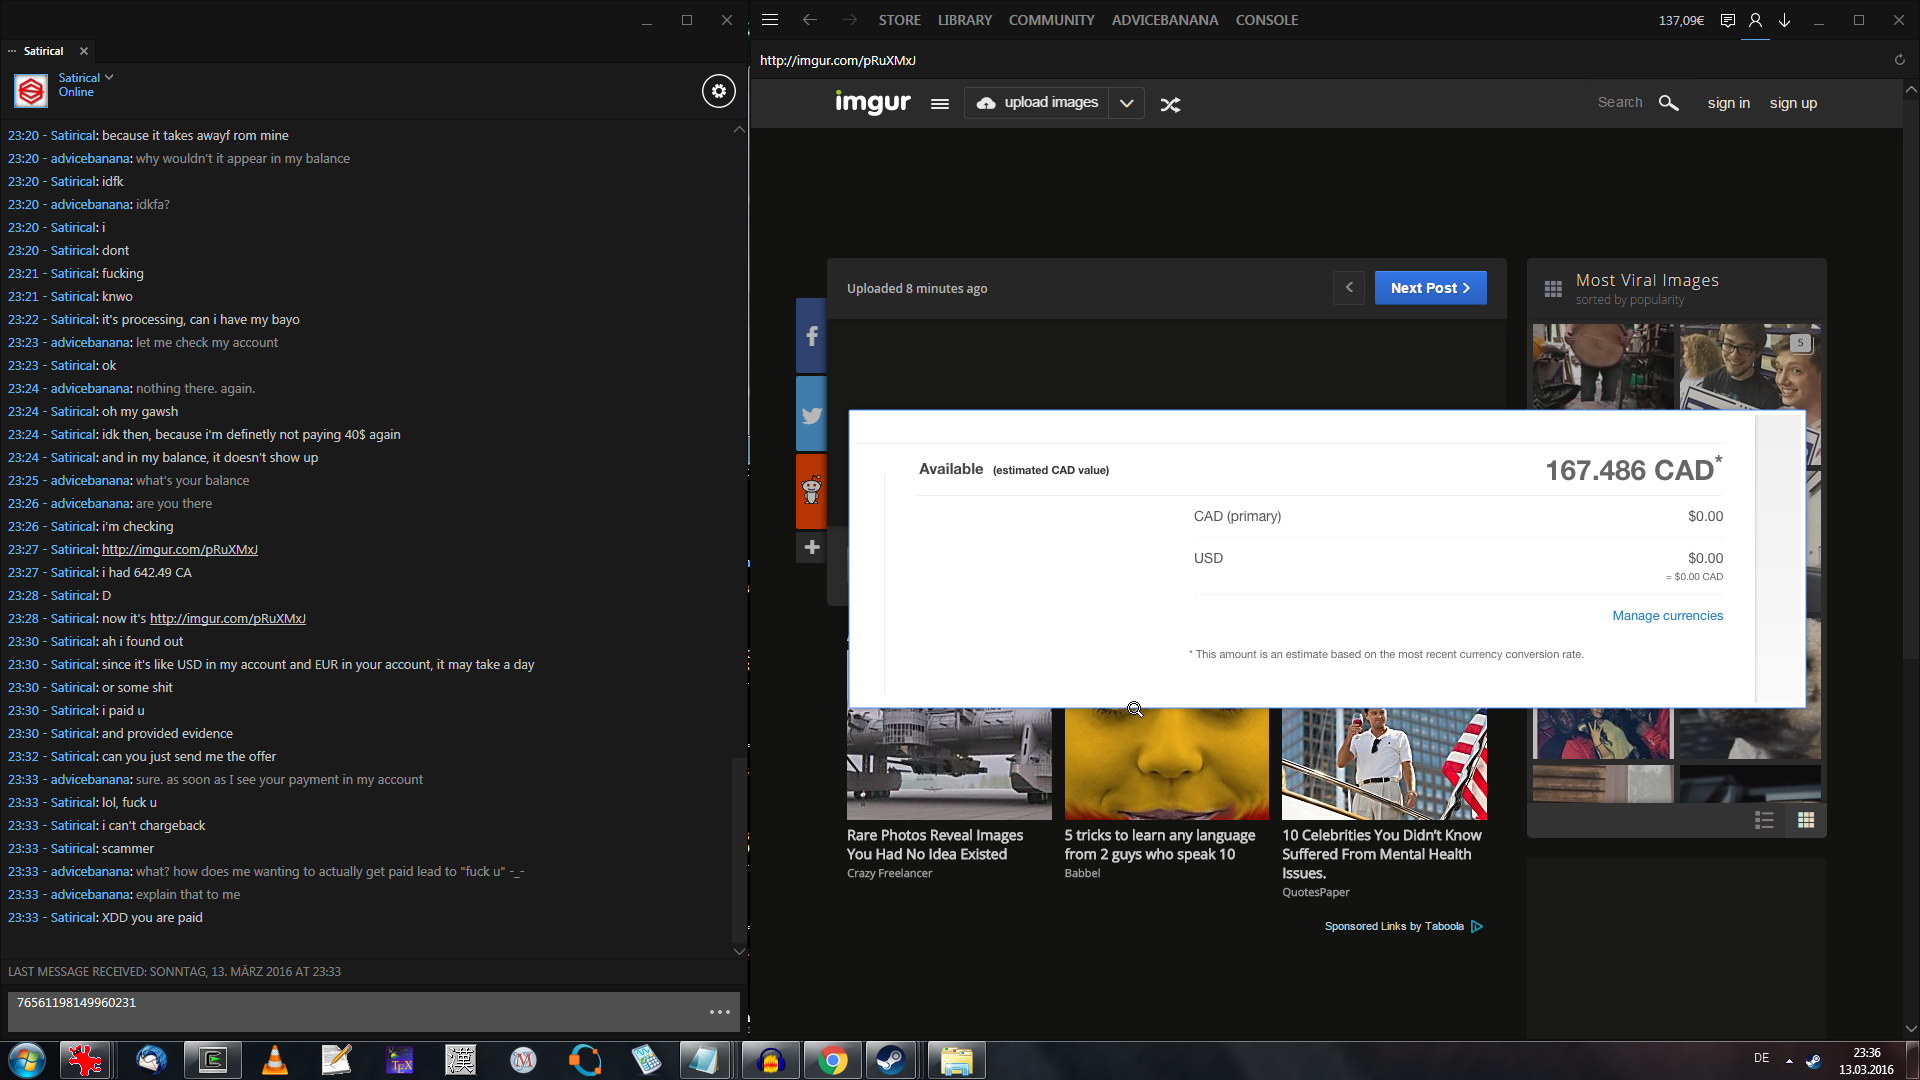Share the post via Twitter icon
Viewport: 1920px width, 1080px height.
[811, 414]
